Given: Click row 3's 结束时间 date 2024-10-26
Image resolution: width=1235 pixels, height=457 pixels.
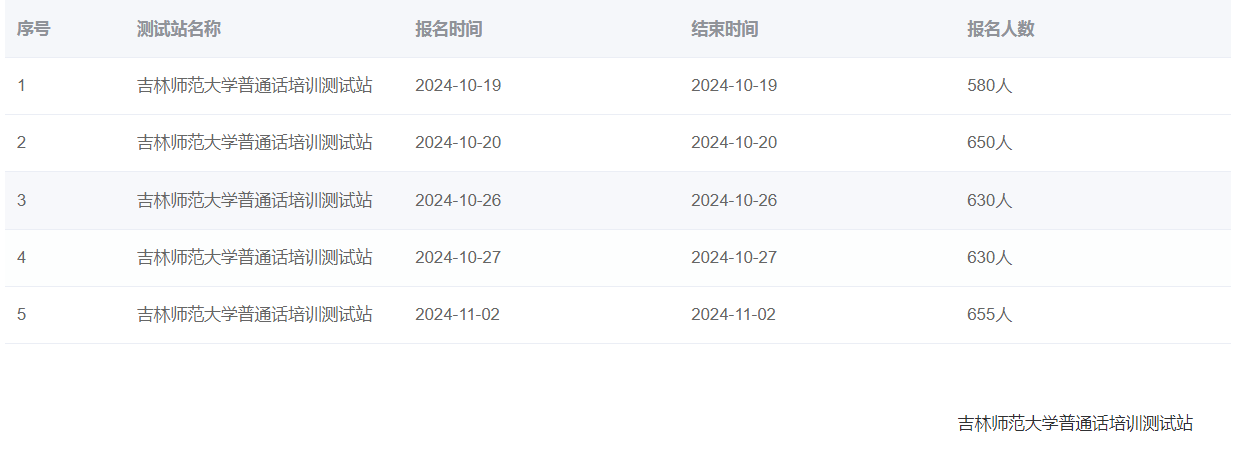Looking at the screenshot, I should tap(733, 200).
